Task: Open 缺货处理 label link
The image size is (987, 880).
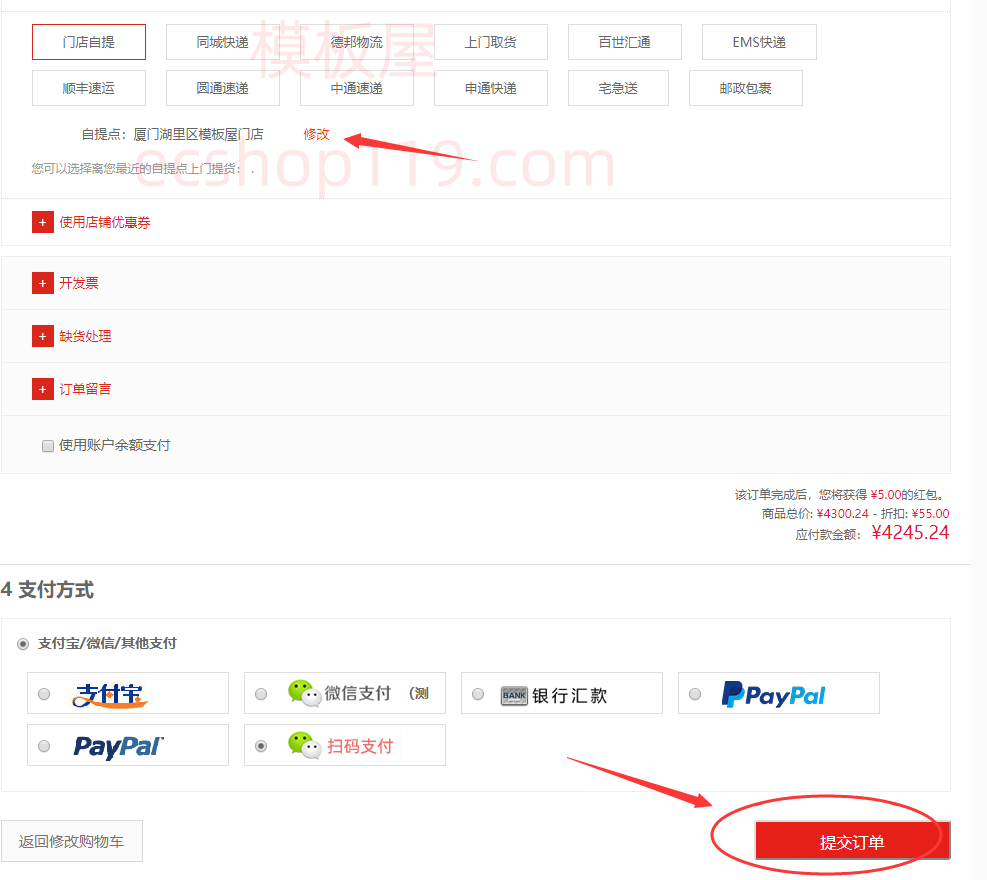Action: click(85, 336)
